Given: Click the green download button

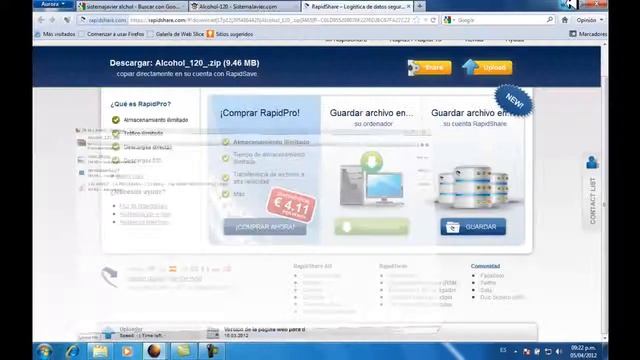Looking at the screenshot, I should 371,227.
